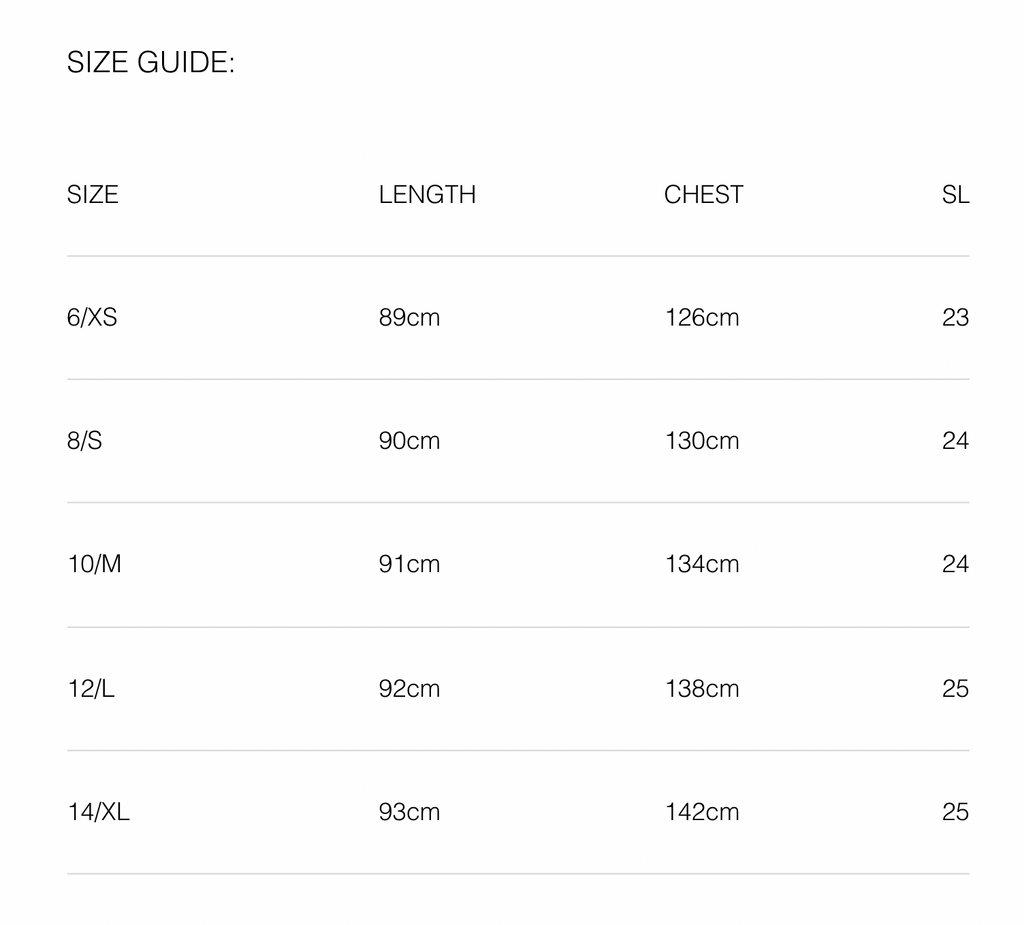Image resolution: width=1024 pixels, height=925 pixels.
Task: Click the SIZE GUIDE heading
Action: (x=151, y=63)
